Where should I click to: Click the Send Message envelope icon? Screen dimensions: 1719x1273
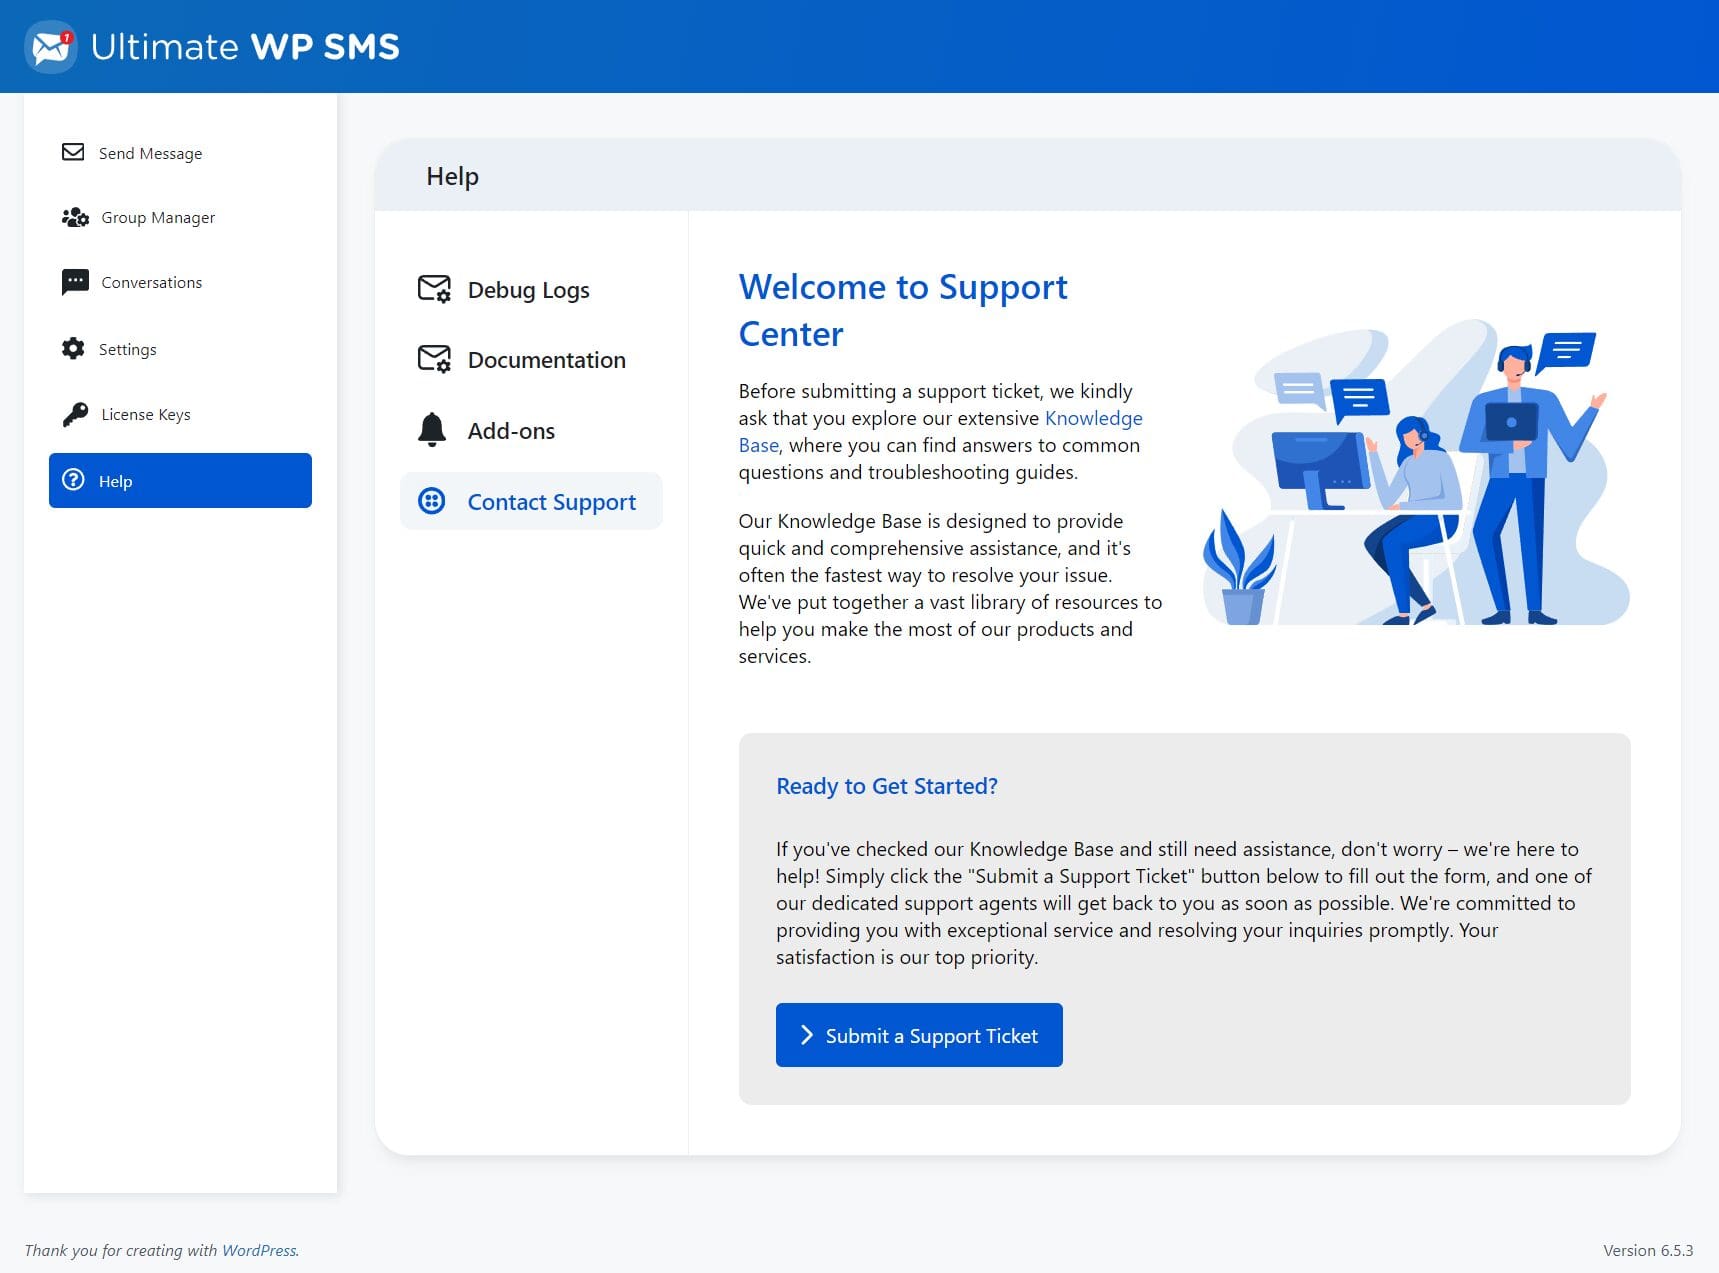73,152
